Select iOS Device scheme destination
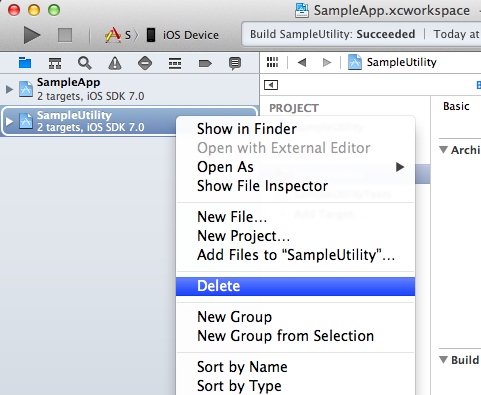 tap(183, 35)
